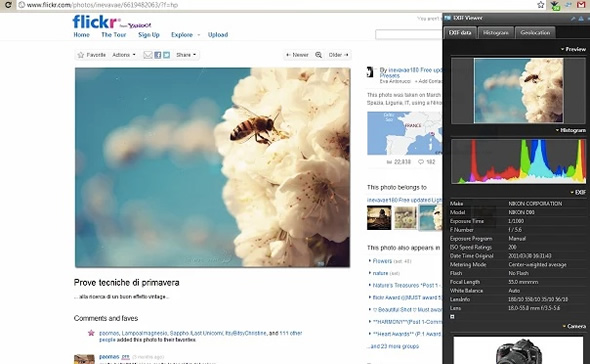590x364 pixels.
Task: Zoom photo with magnifier icon
Action: 318,55
